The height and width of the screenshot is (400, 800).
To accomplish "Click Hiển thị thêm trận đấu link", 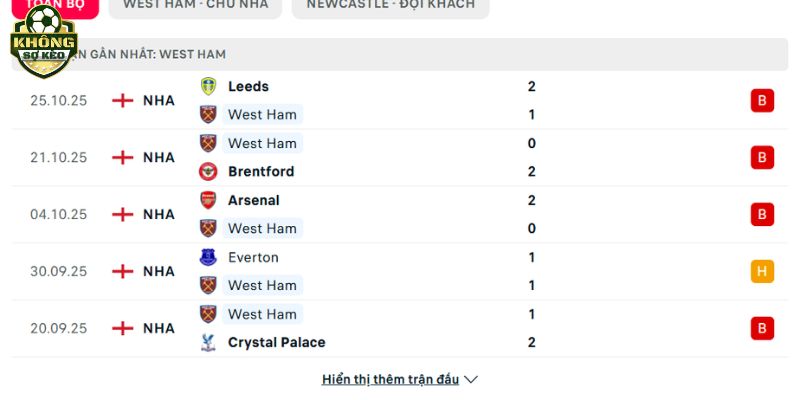I will [x=390, y=380].
